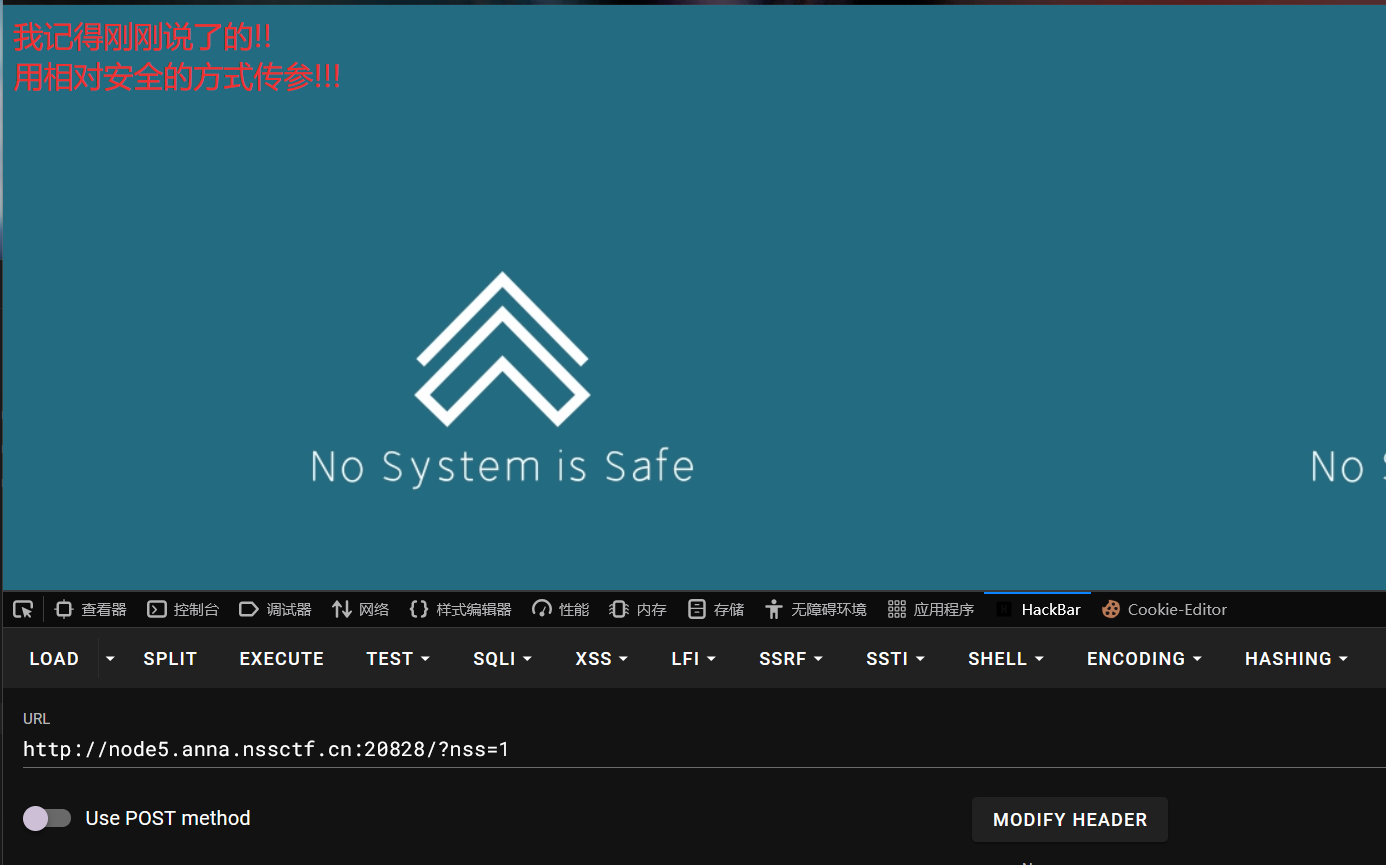The image size is (1386, 865).
Task: Open the HASHING dropdown
Action: point(1297,659)
